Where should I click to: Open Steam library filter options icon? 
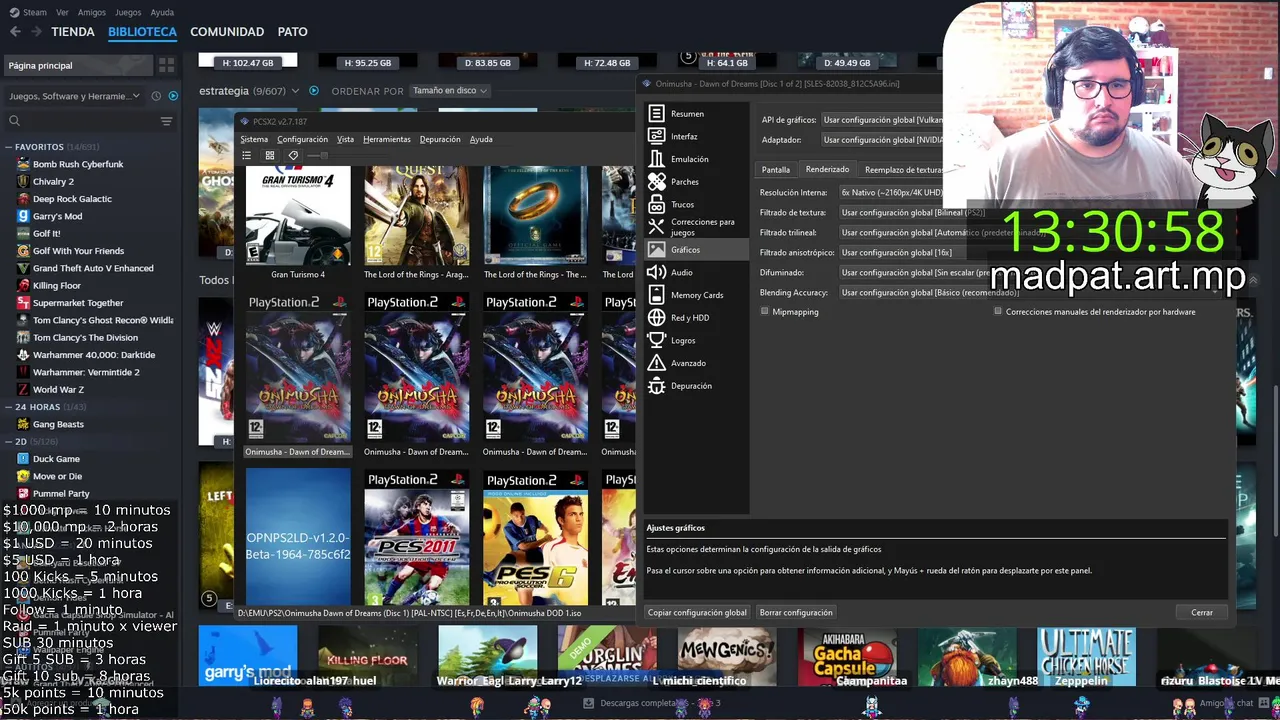coord(166,121)
